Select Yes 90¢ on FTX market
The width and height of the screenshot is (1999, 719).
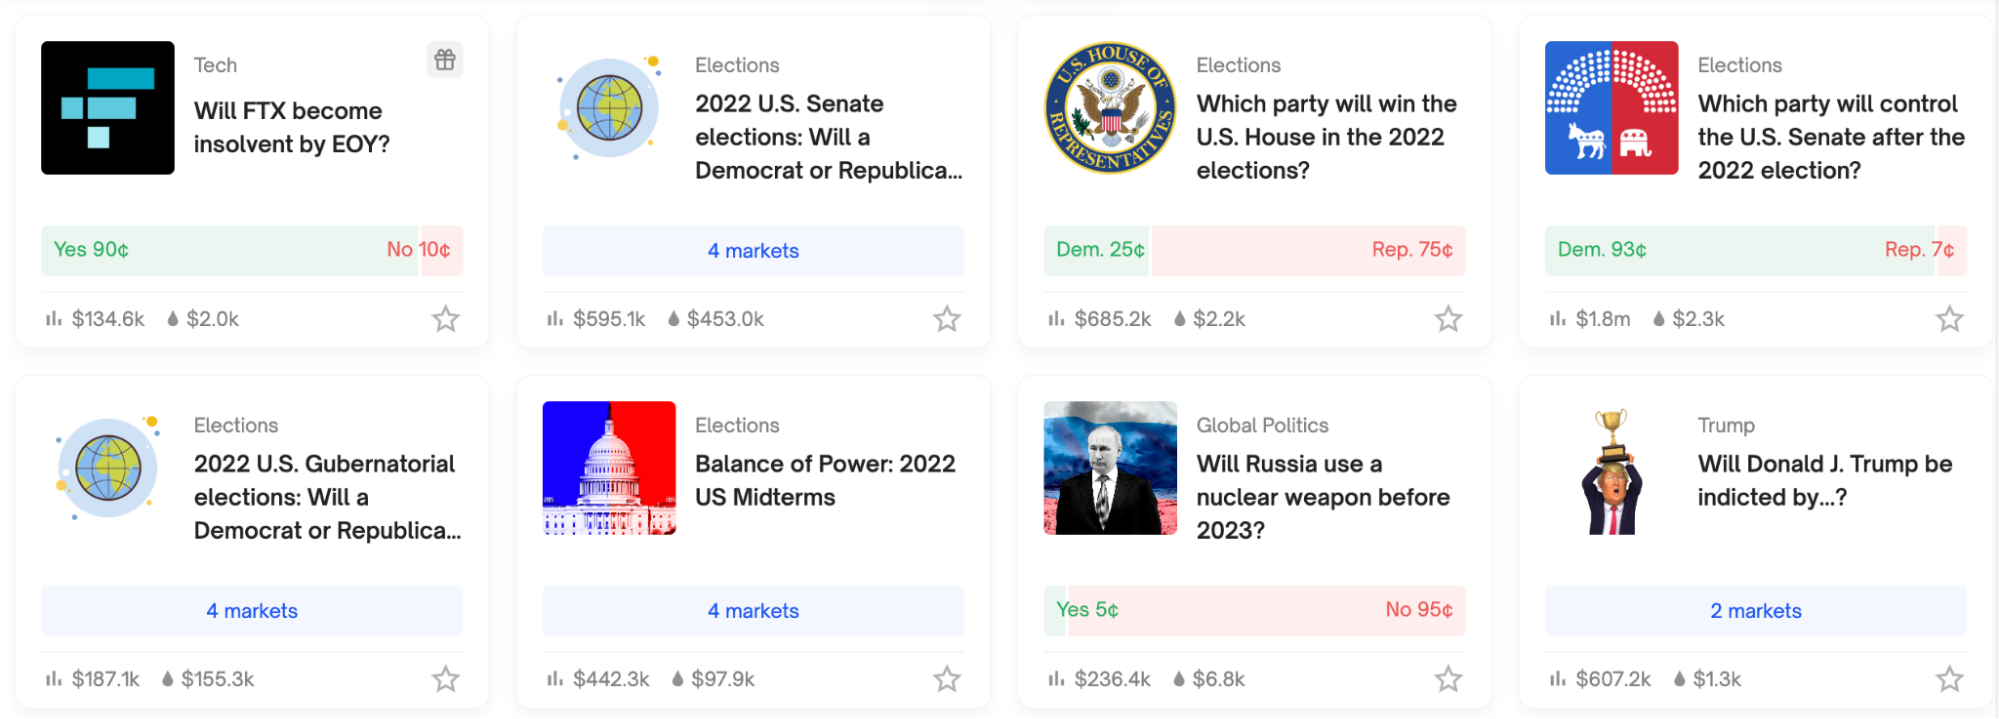click(230, 250)
